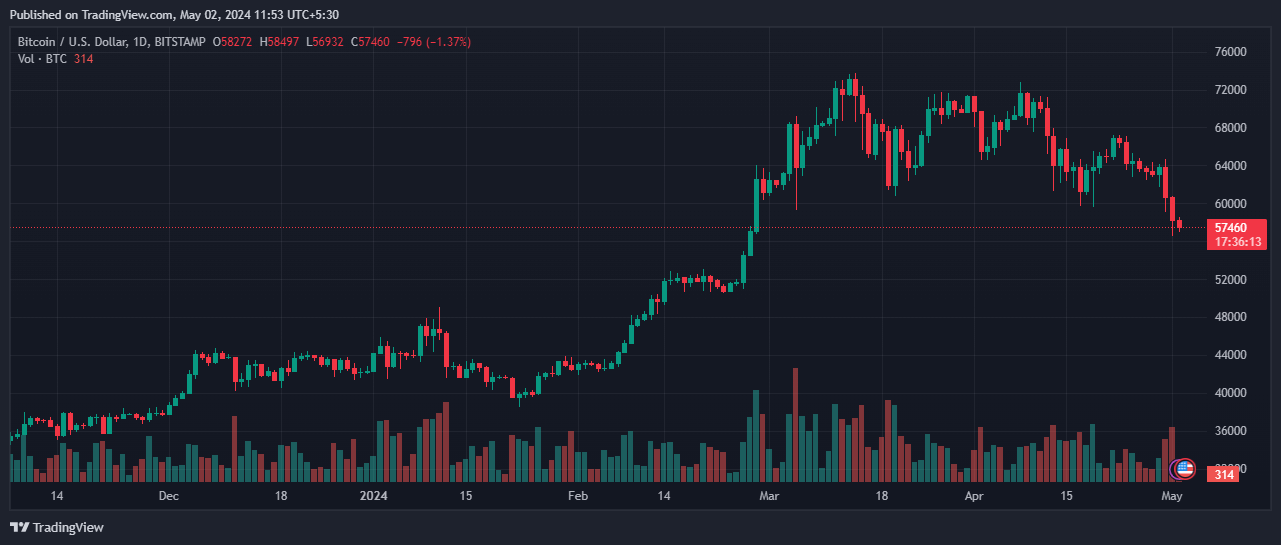Click the 60000 price axis label

[x=1229, y=204]
